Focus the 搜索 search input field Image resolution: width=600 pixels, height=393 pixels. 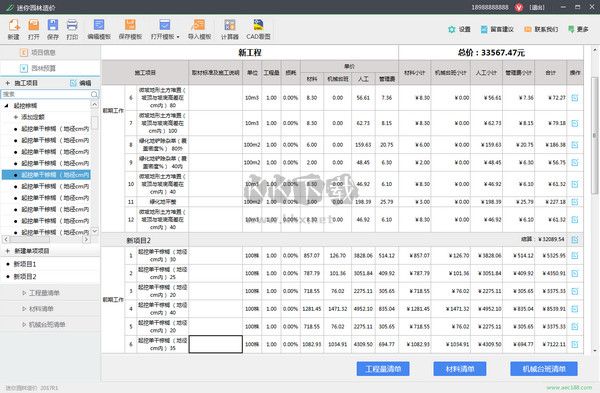[46, 94]
